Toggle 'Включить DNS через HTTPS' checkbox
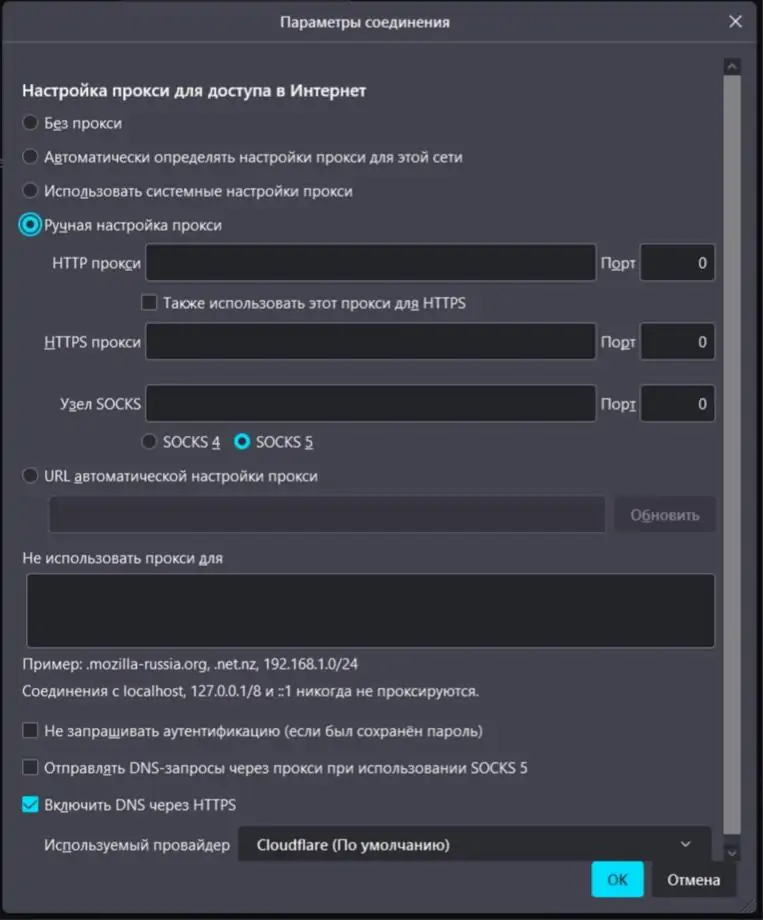This screenshot has width=763, height=920. coord(30,804)
